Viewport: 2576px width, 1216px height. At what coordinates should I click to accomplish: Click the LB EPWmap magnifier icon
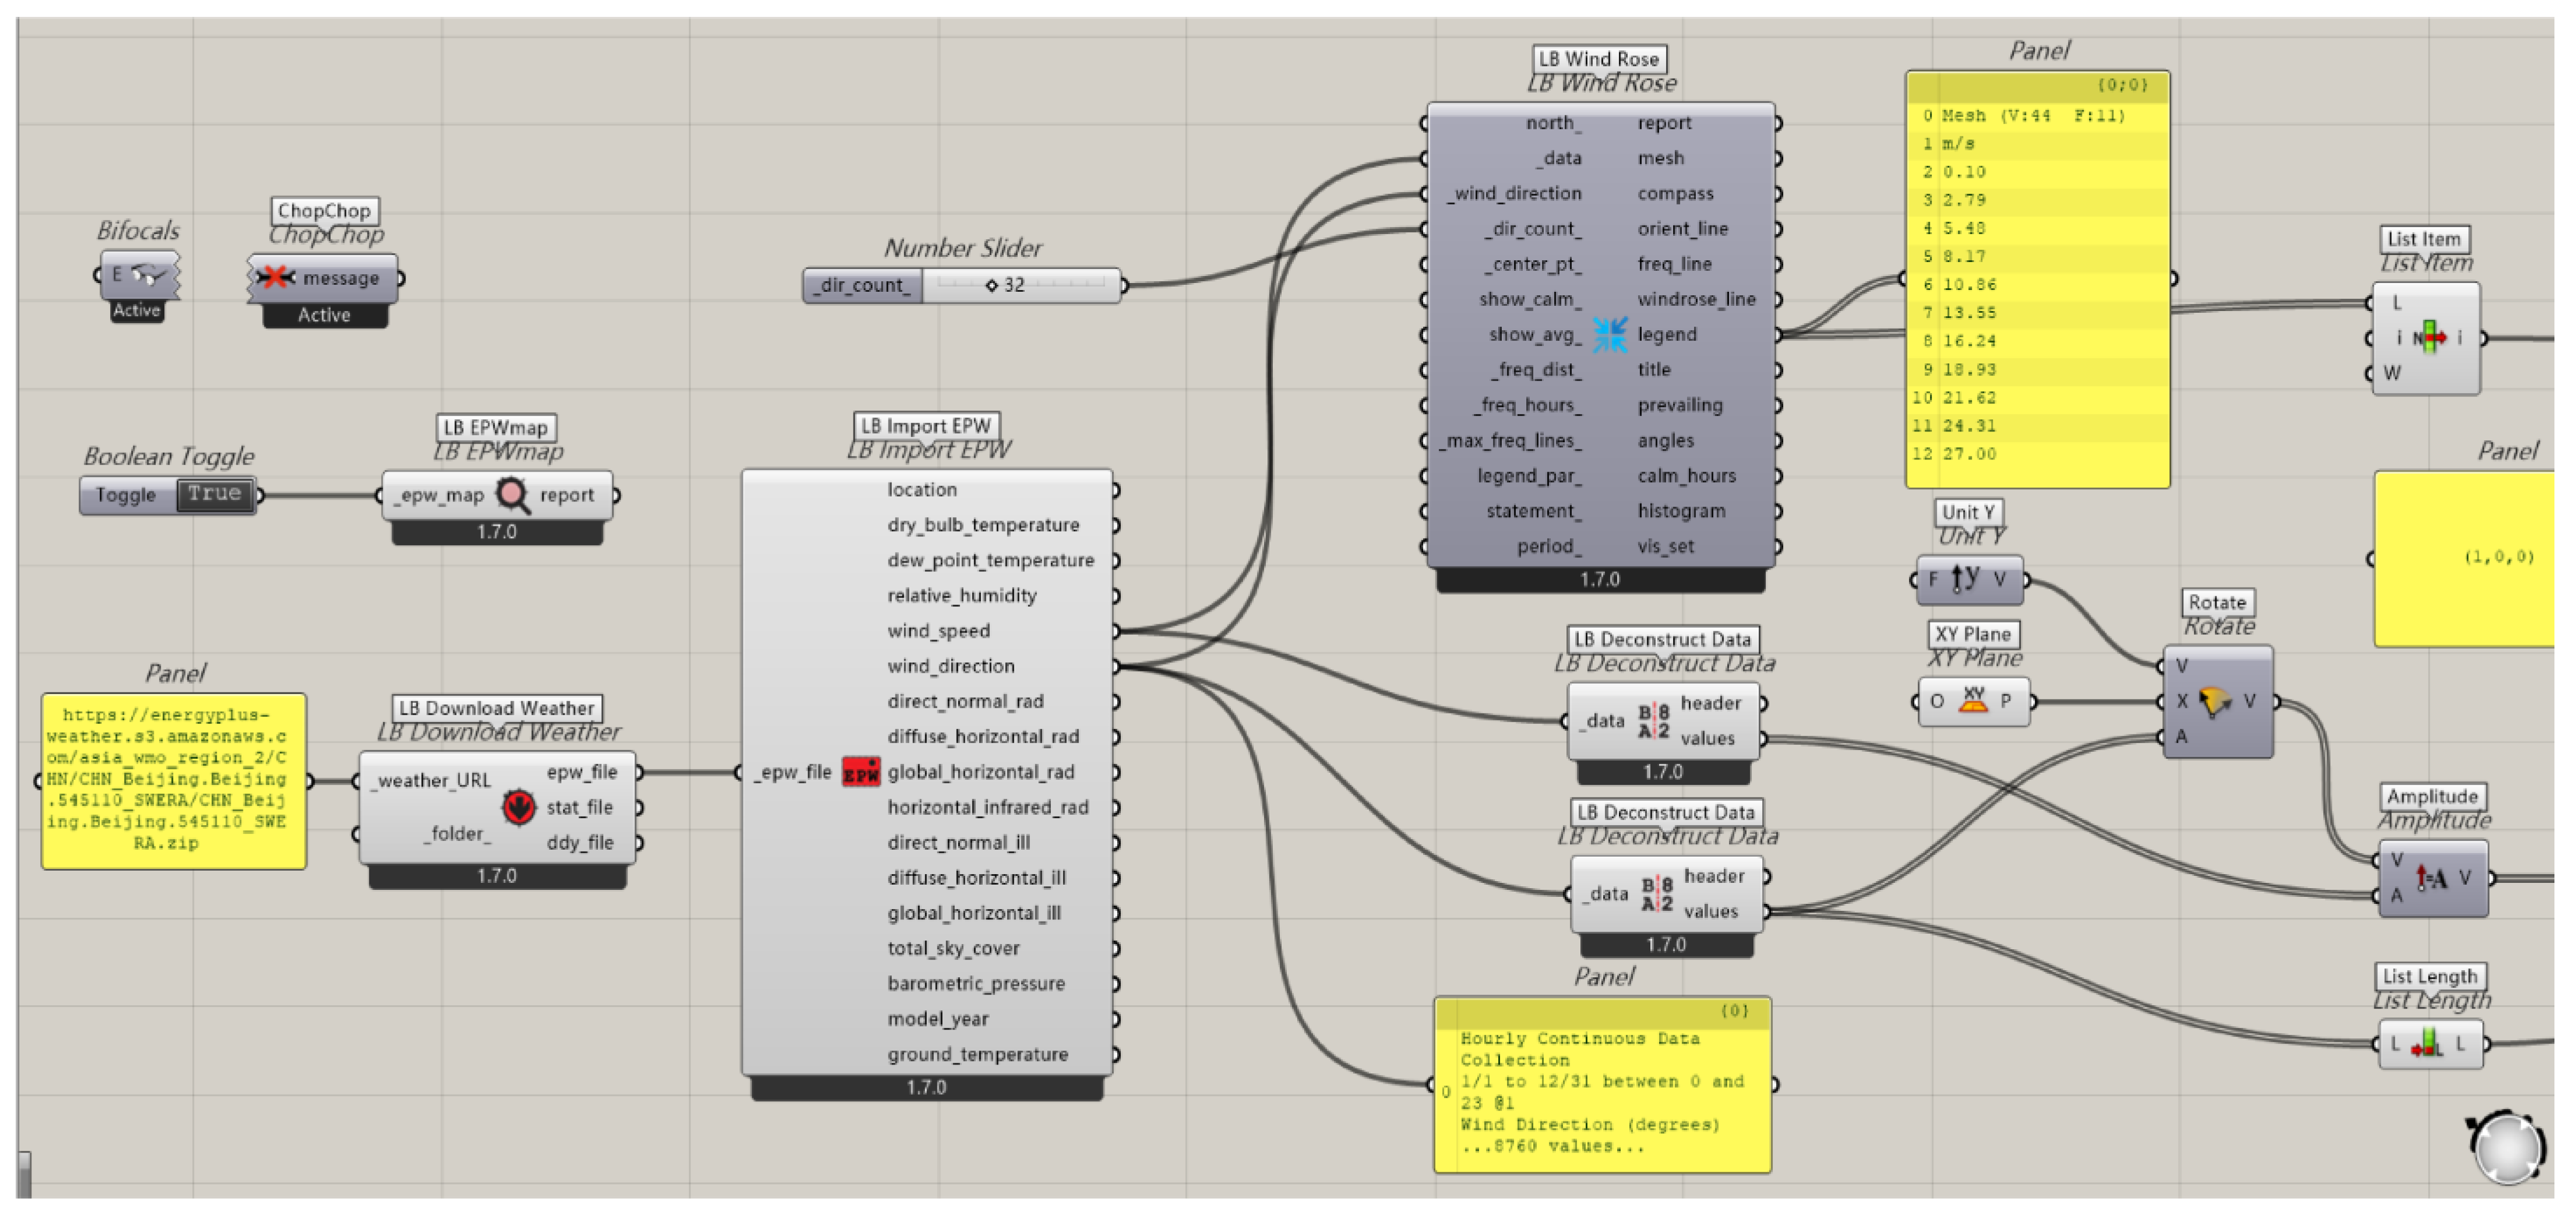click(512, 495)
